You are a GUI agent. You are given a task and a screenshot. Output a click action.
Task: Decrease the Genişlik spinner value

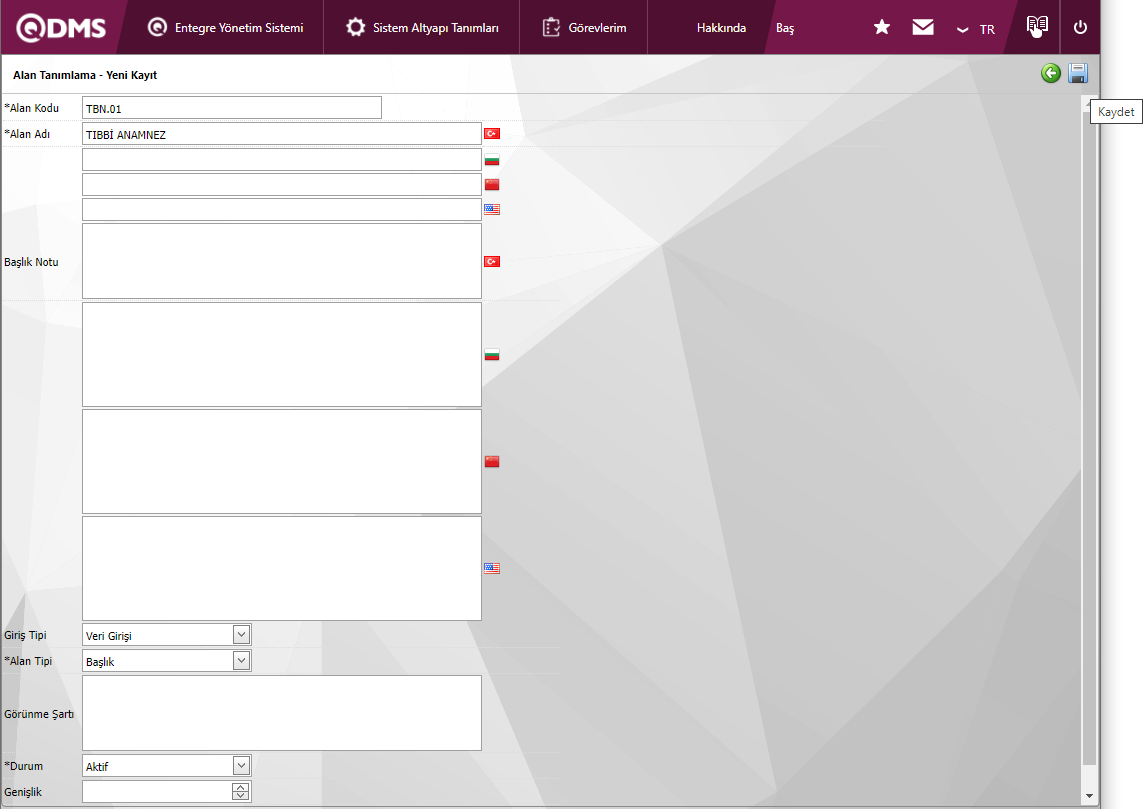coord(240,796)
